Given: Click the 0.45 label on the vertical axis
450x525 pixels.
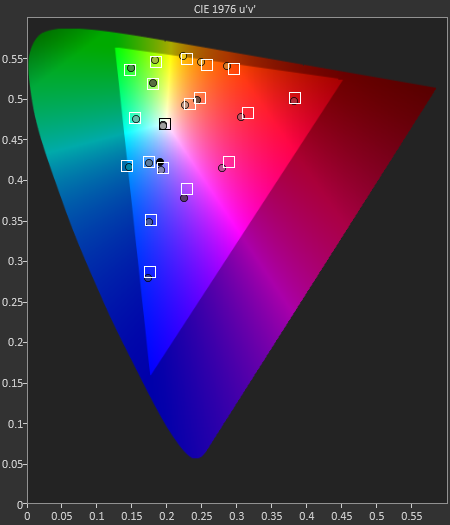Looking at the screenshot, I should 12,140.
